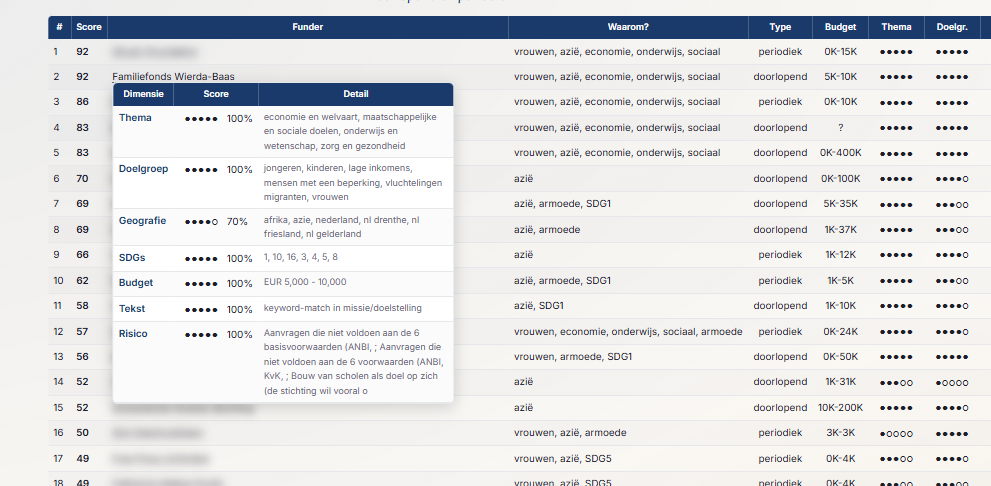Click the Doelgr. dot rating in row 7
Screen dimensions: 991x486
tap(952, 205)
